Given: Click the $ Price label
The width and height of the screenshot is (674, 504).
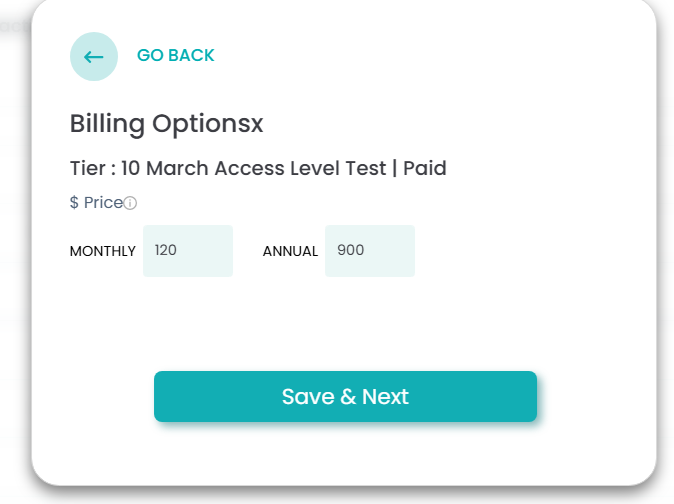Looking at the screenshot, I should 96,203.
